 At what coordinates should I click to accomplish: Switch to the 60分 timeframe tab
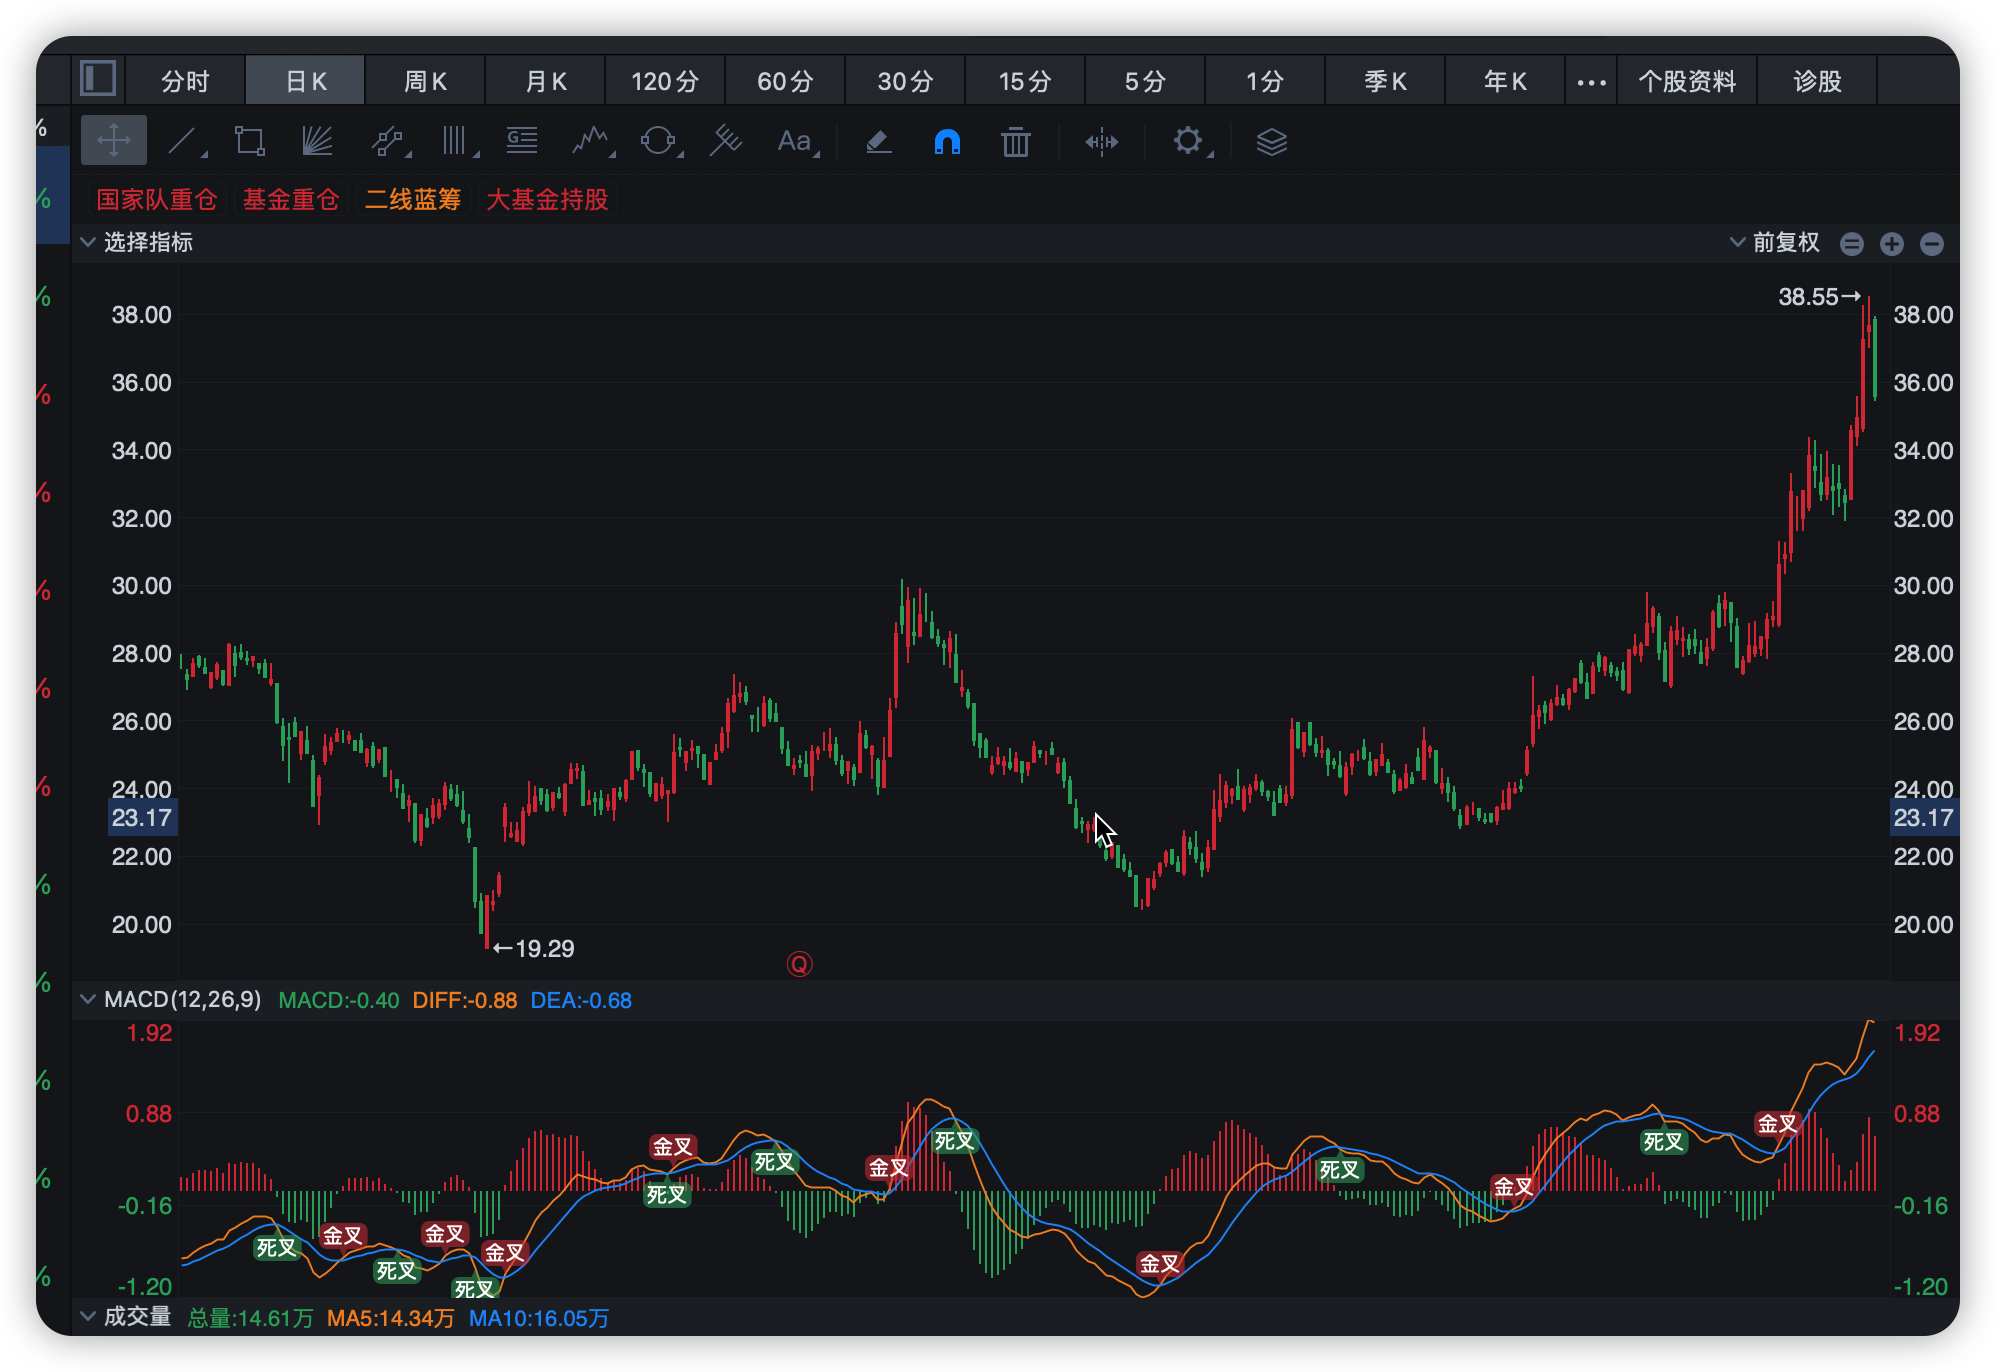point(785,81)
